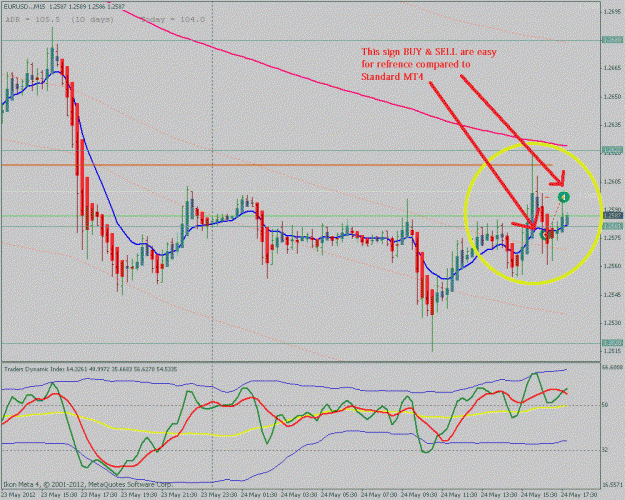The image size is (625, 500).
Task: Click the green arrow signal marker above the latest candles
Action: coord(563,197)
